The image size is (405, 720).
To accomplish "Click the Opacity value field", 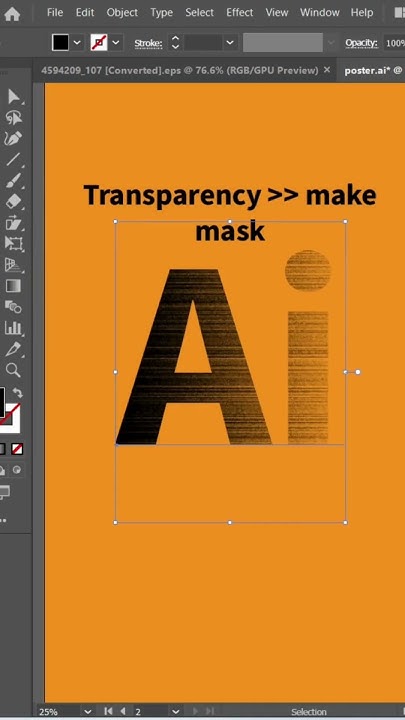I will (x=394, y=43).
